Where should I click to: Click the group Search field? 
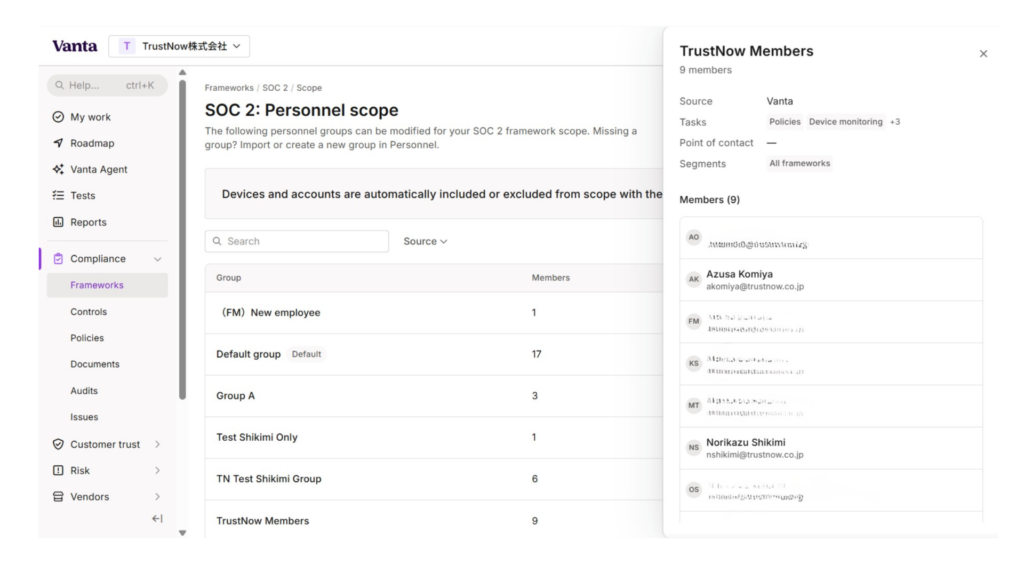(297, 241)
